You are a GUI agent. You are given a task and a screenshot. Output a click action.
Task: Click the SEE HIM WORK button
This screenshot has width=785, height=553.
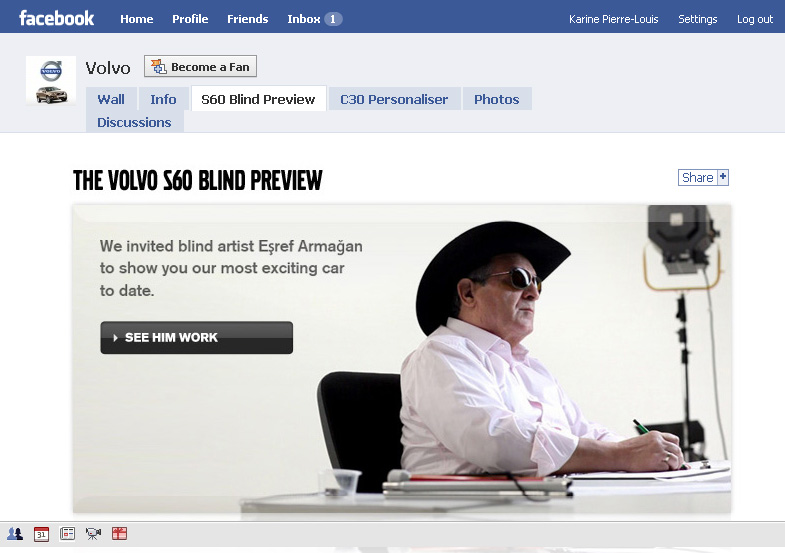tap(196, 337)
